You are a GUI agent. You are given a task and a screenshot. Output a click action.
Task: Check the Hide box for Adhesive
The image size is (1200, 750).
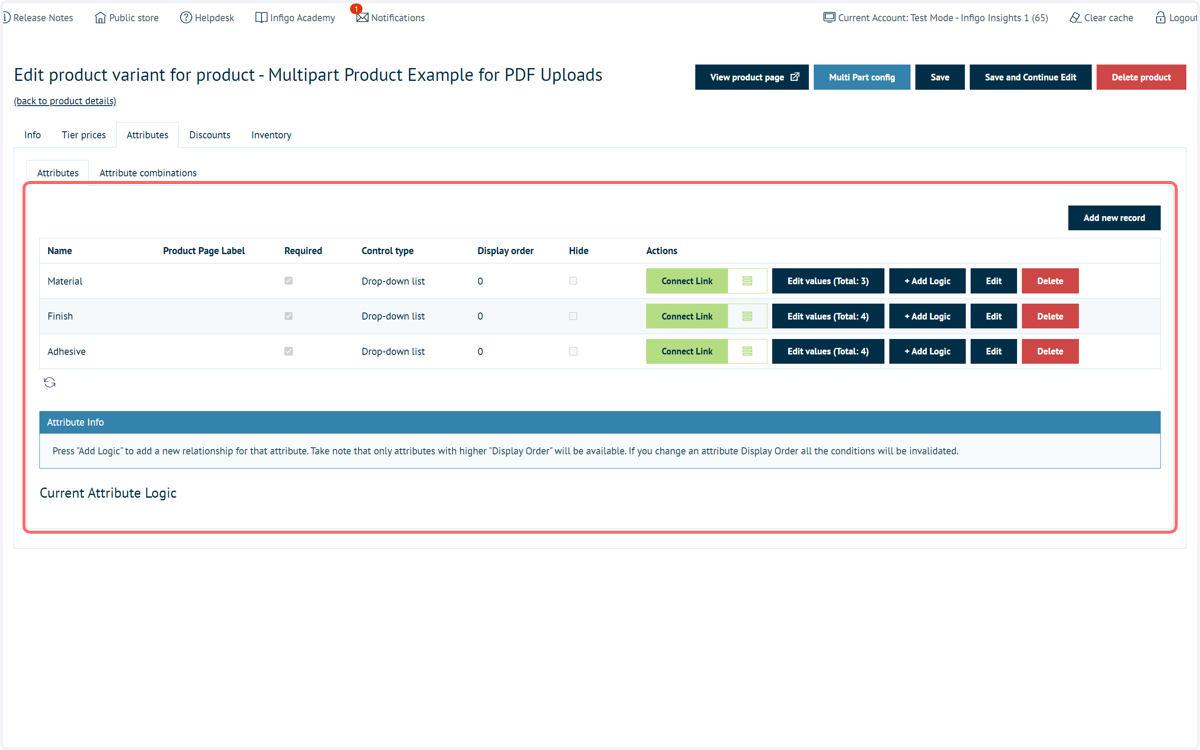[573, 351]
